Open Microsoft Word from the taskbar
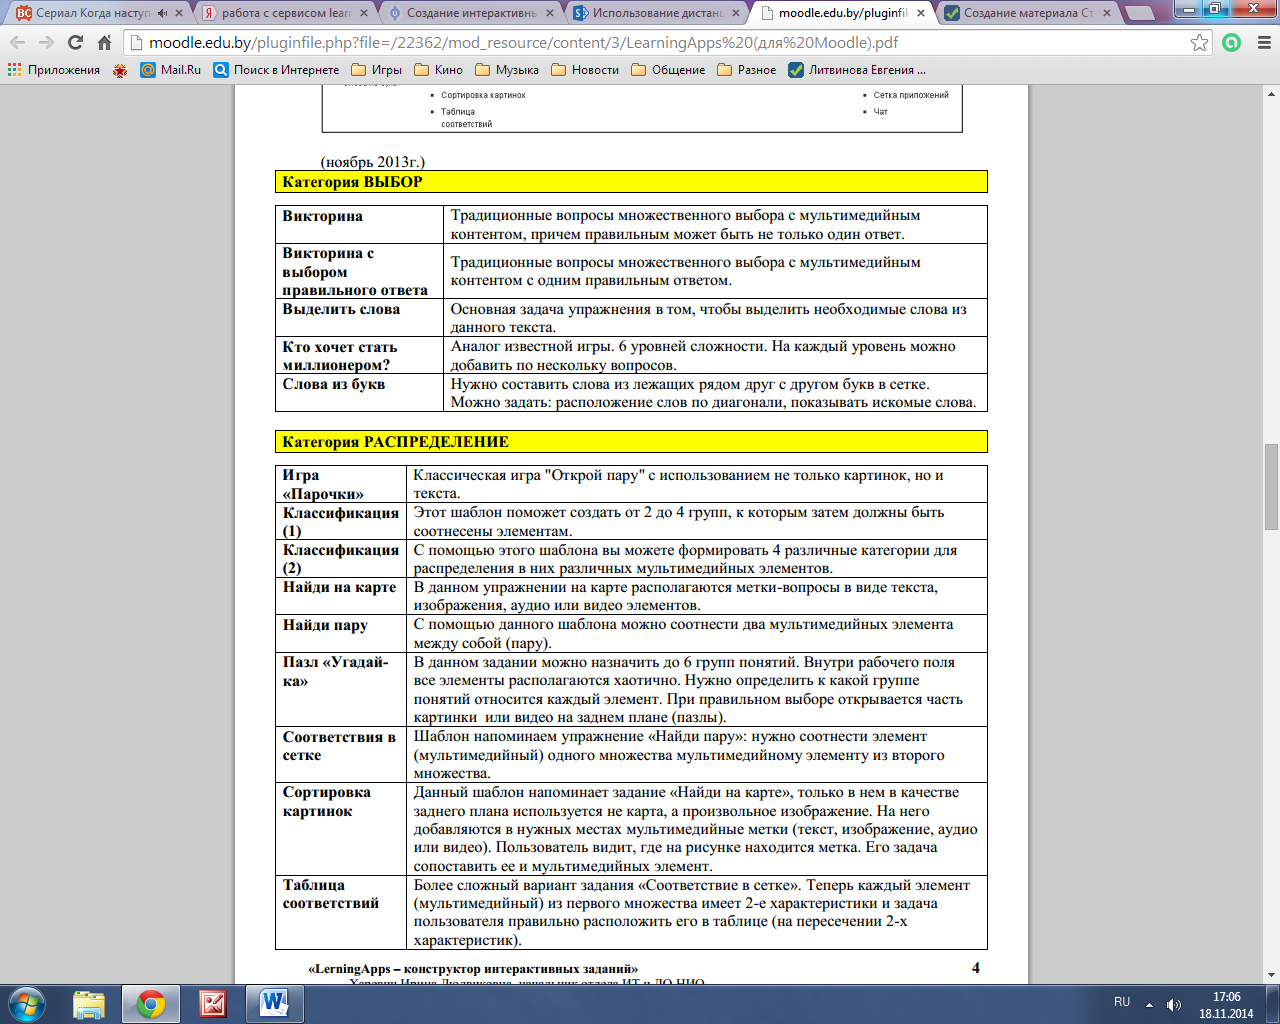 click(x=273, y=1003)
